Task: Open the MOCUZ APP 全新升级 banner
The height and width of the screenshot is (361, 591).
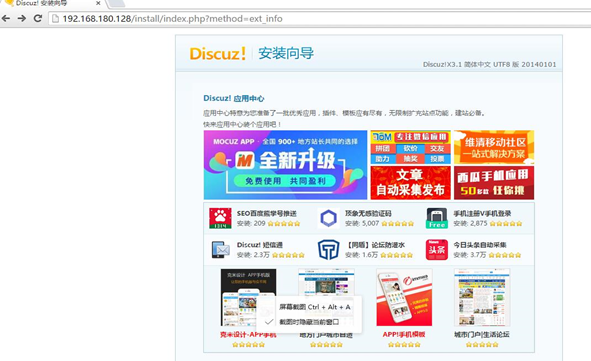Action: tap(285, 165)
